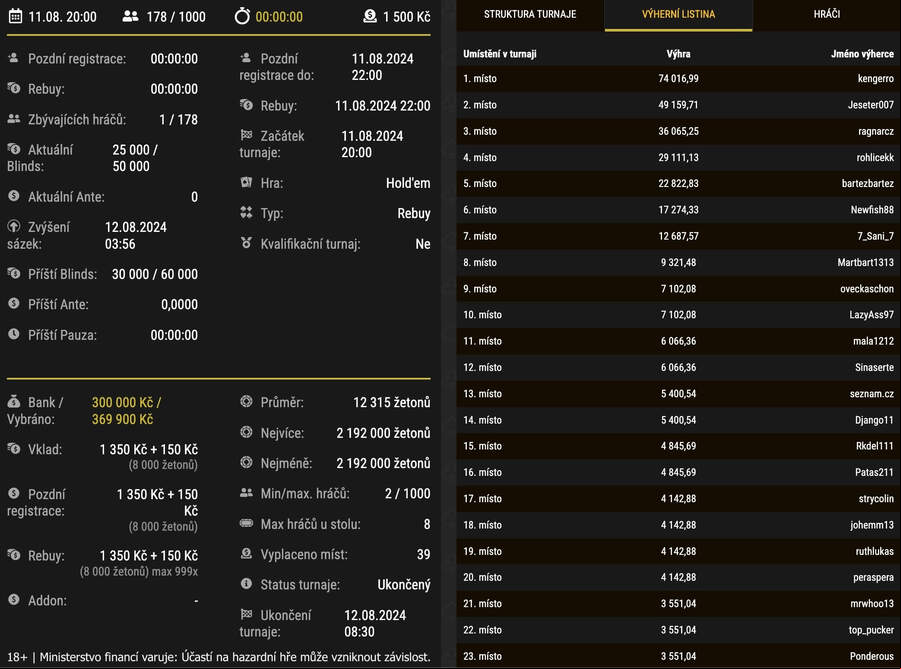Click the chip icon beside Průměr
Image resolution: width=901 pixels, height=669 pixels.
point(247,402)
